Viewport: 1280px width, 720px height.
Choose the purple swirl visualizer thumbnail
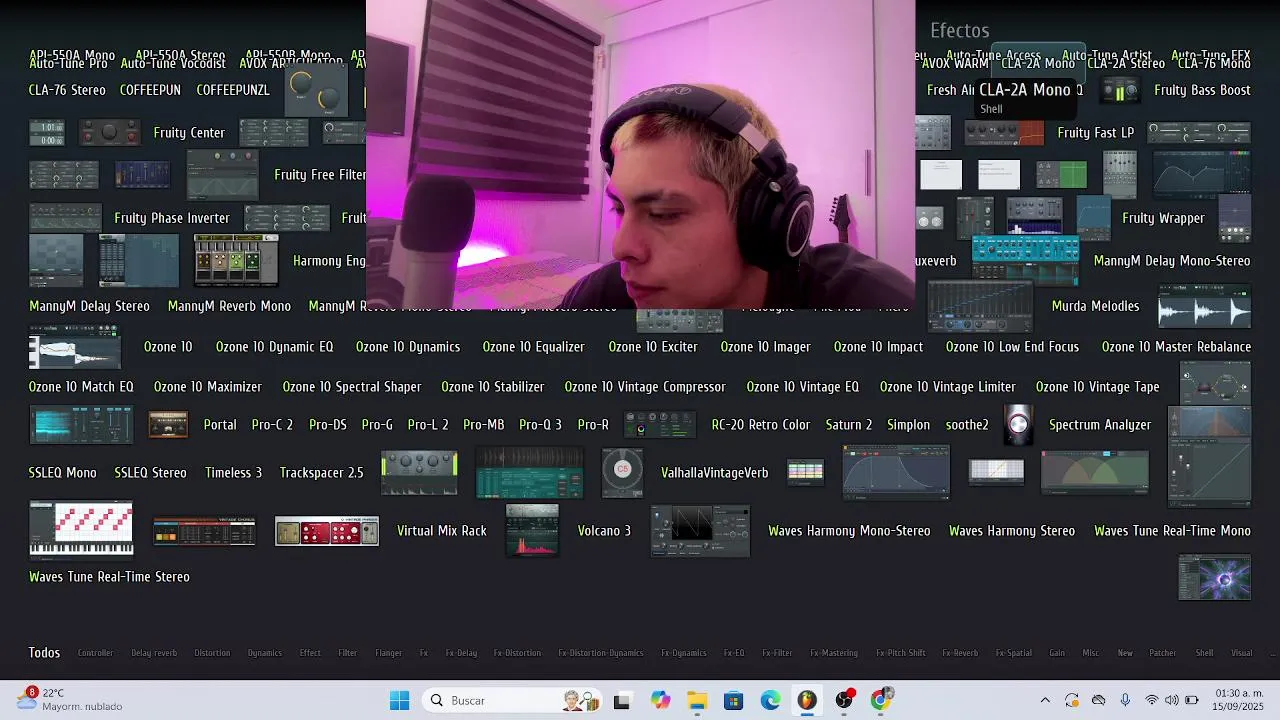click(1215, 578)
